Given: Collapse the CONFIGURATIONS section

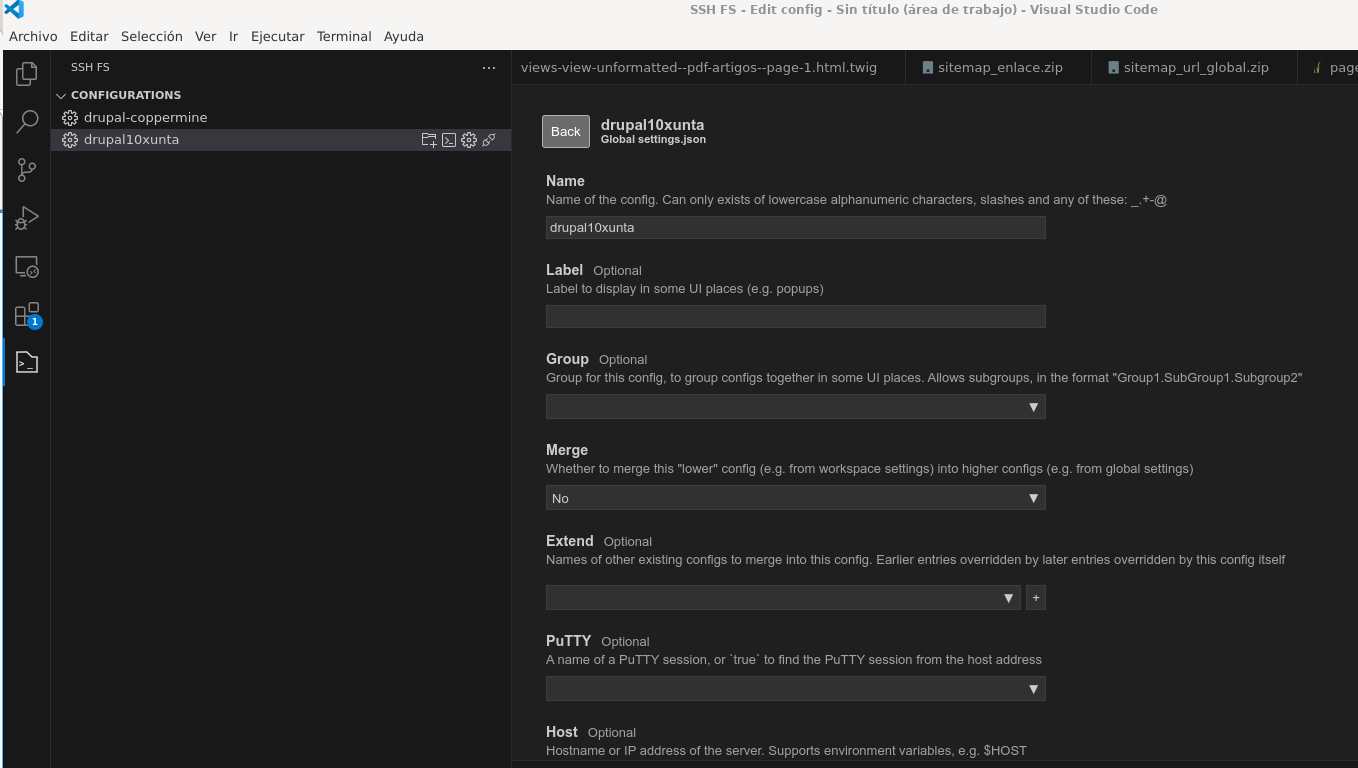Looking at the screenshot, I should tap(61, 96).
